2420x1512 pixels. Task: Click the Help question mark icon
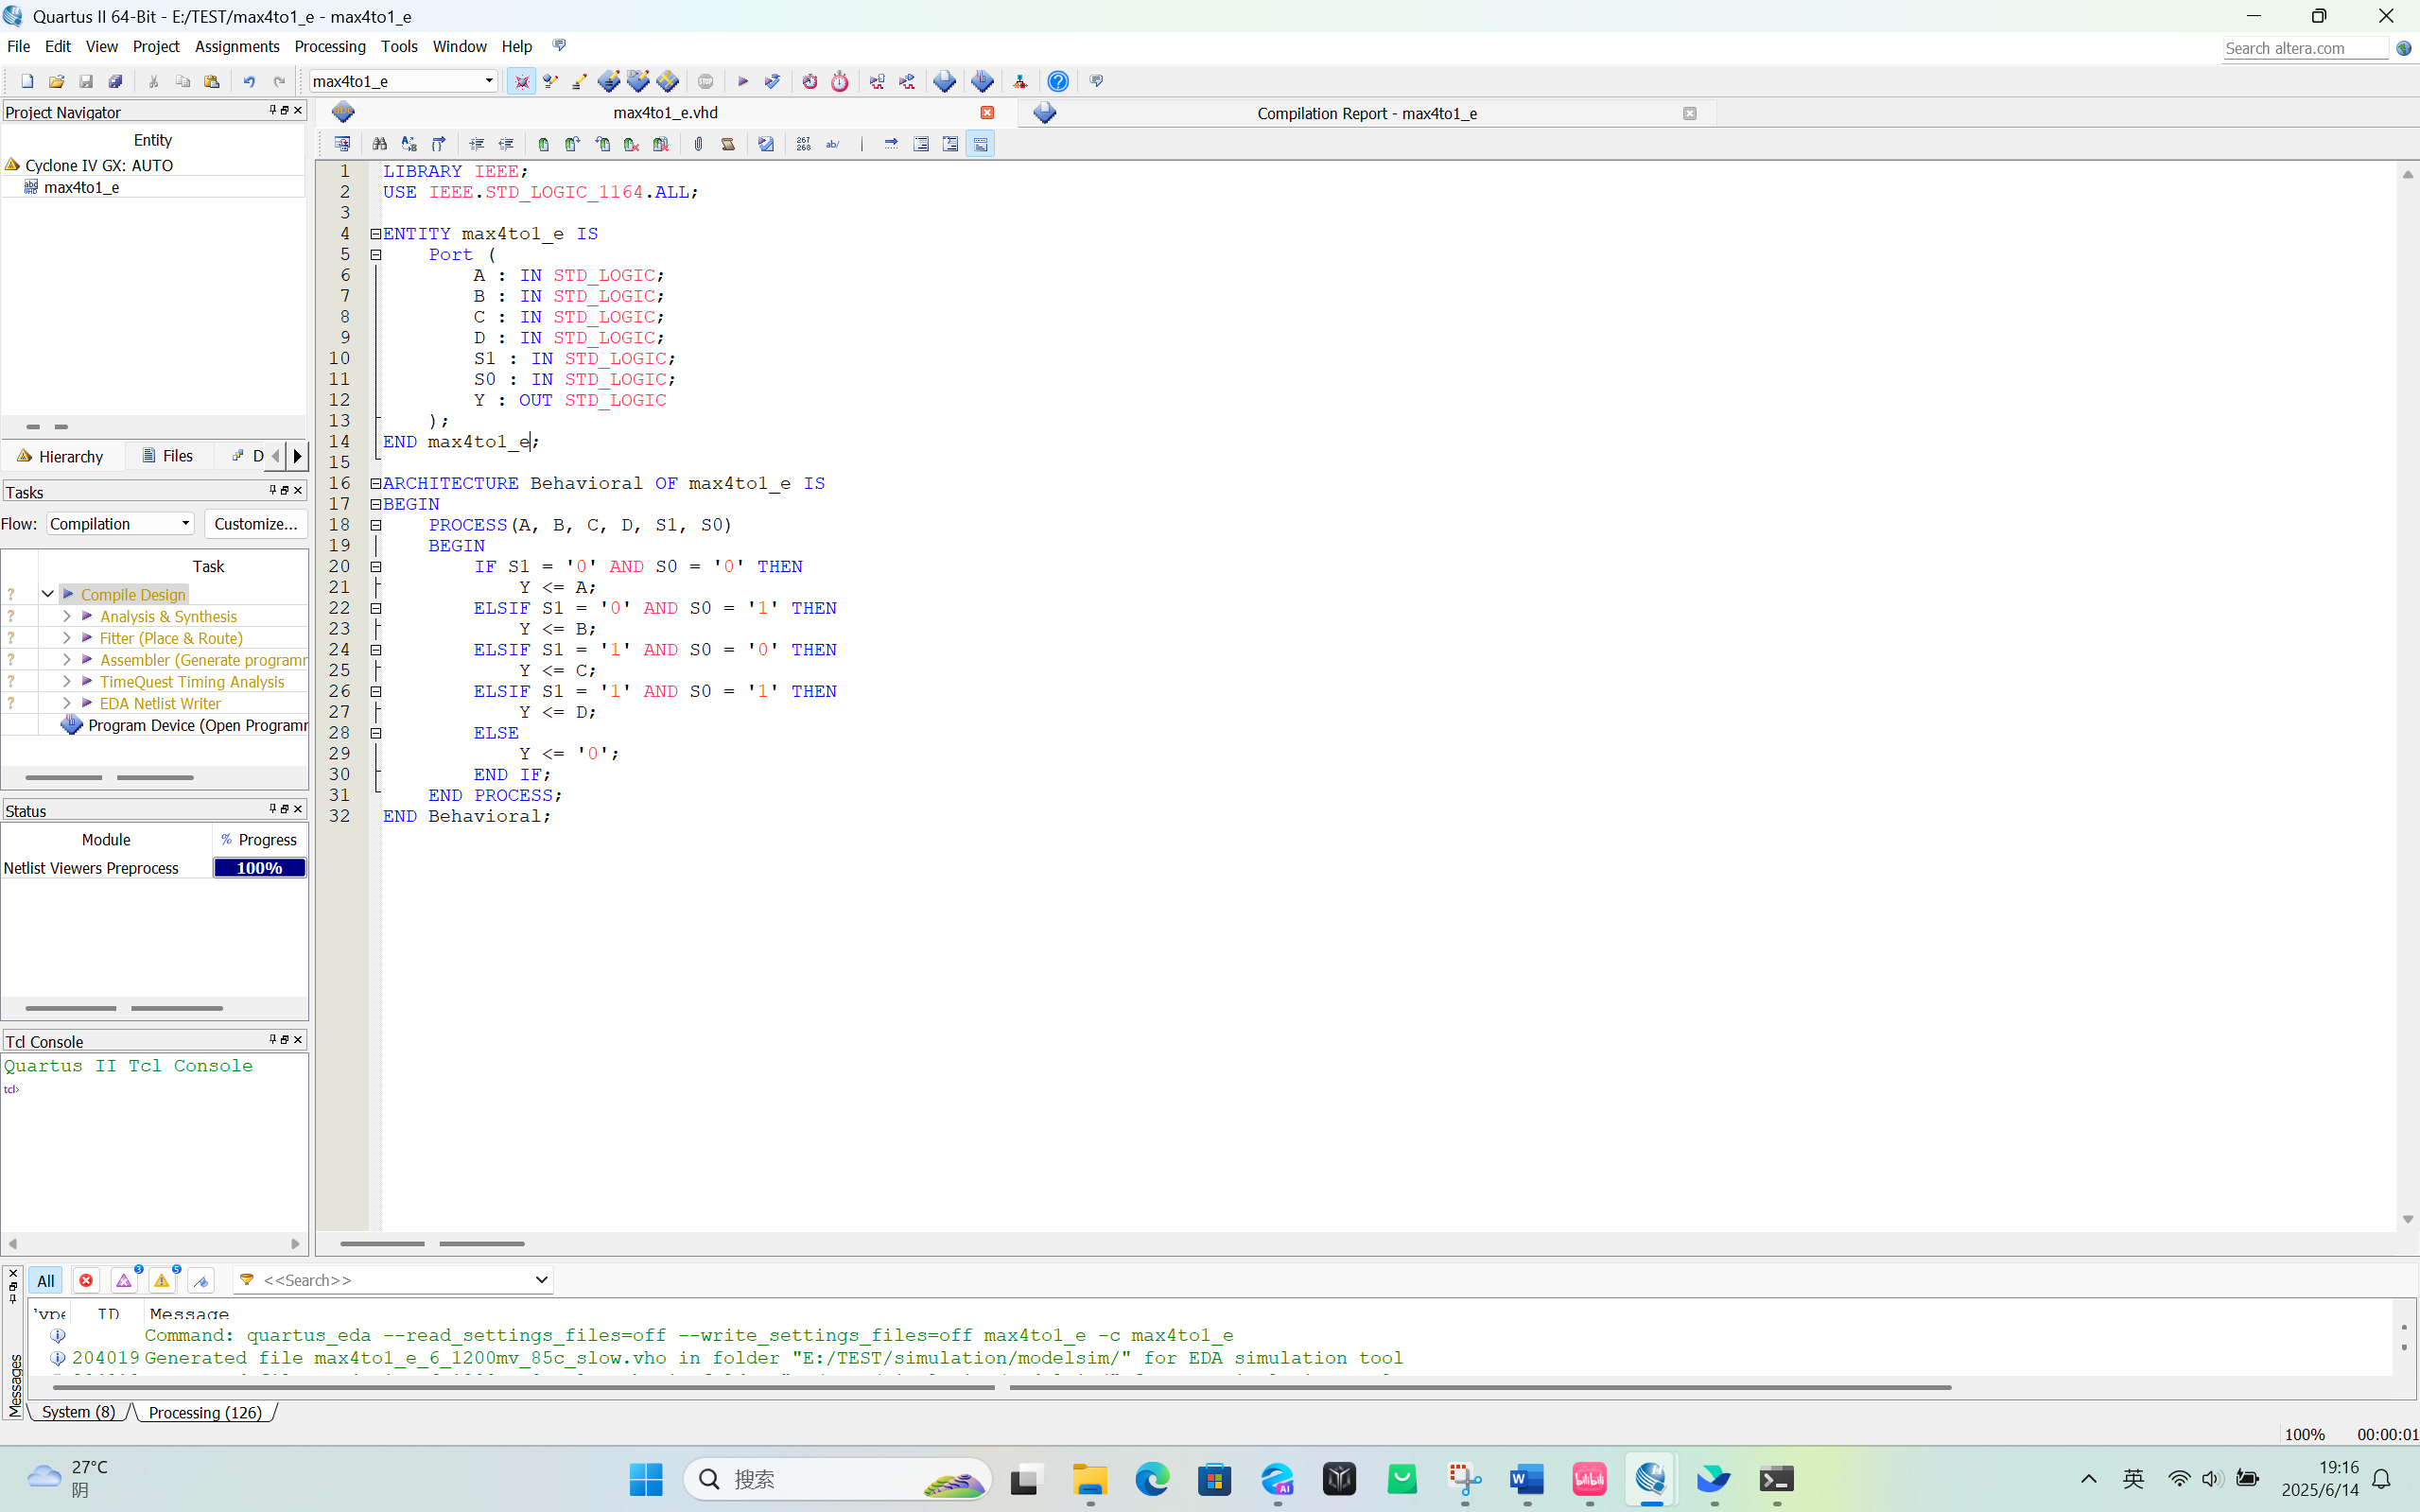tap(1058, 81)
